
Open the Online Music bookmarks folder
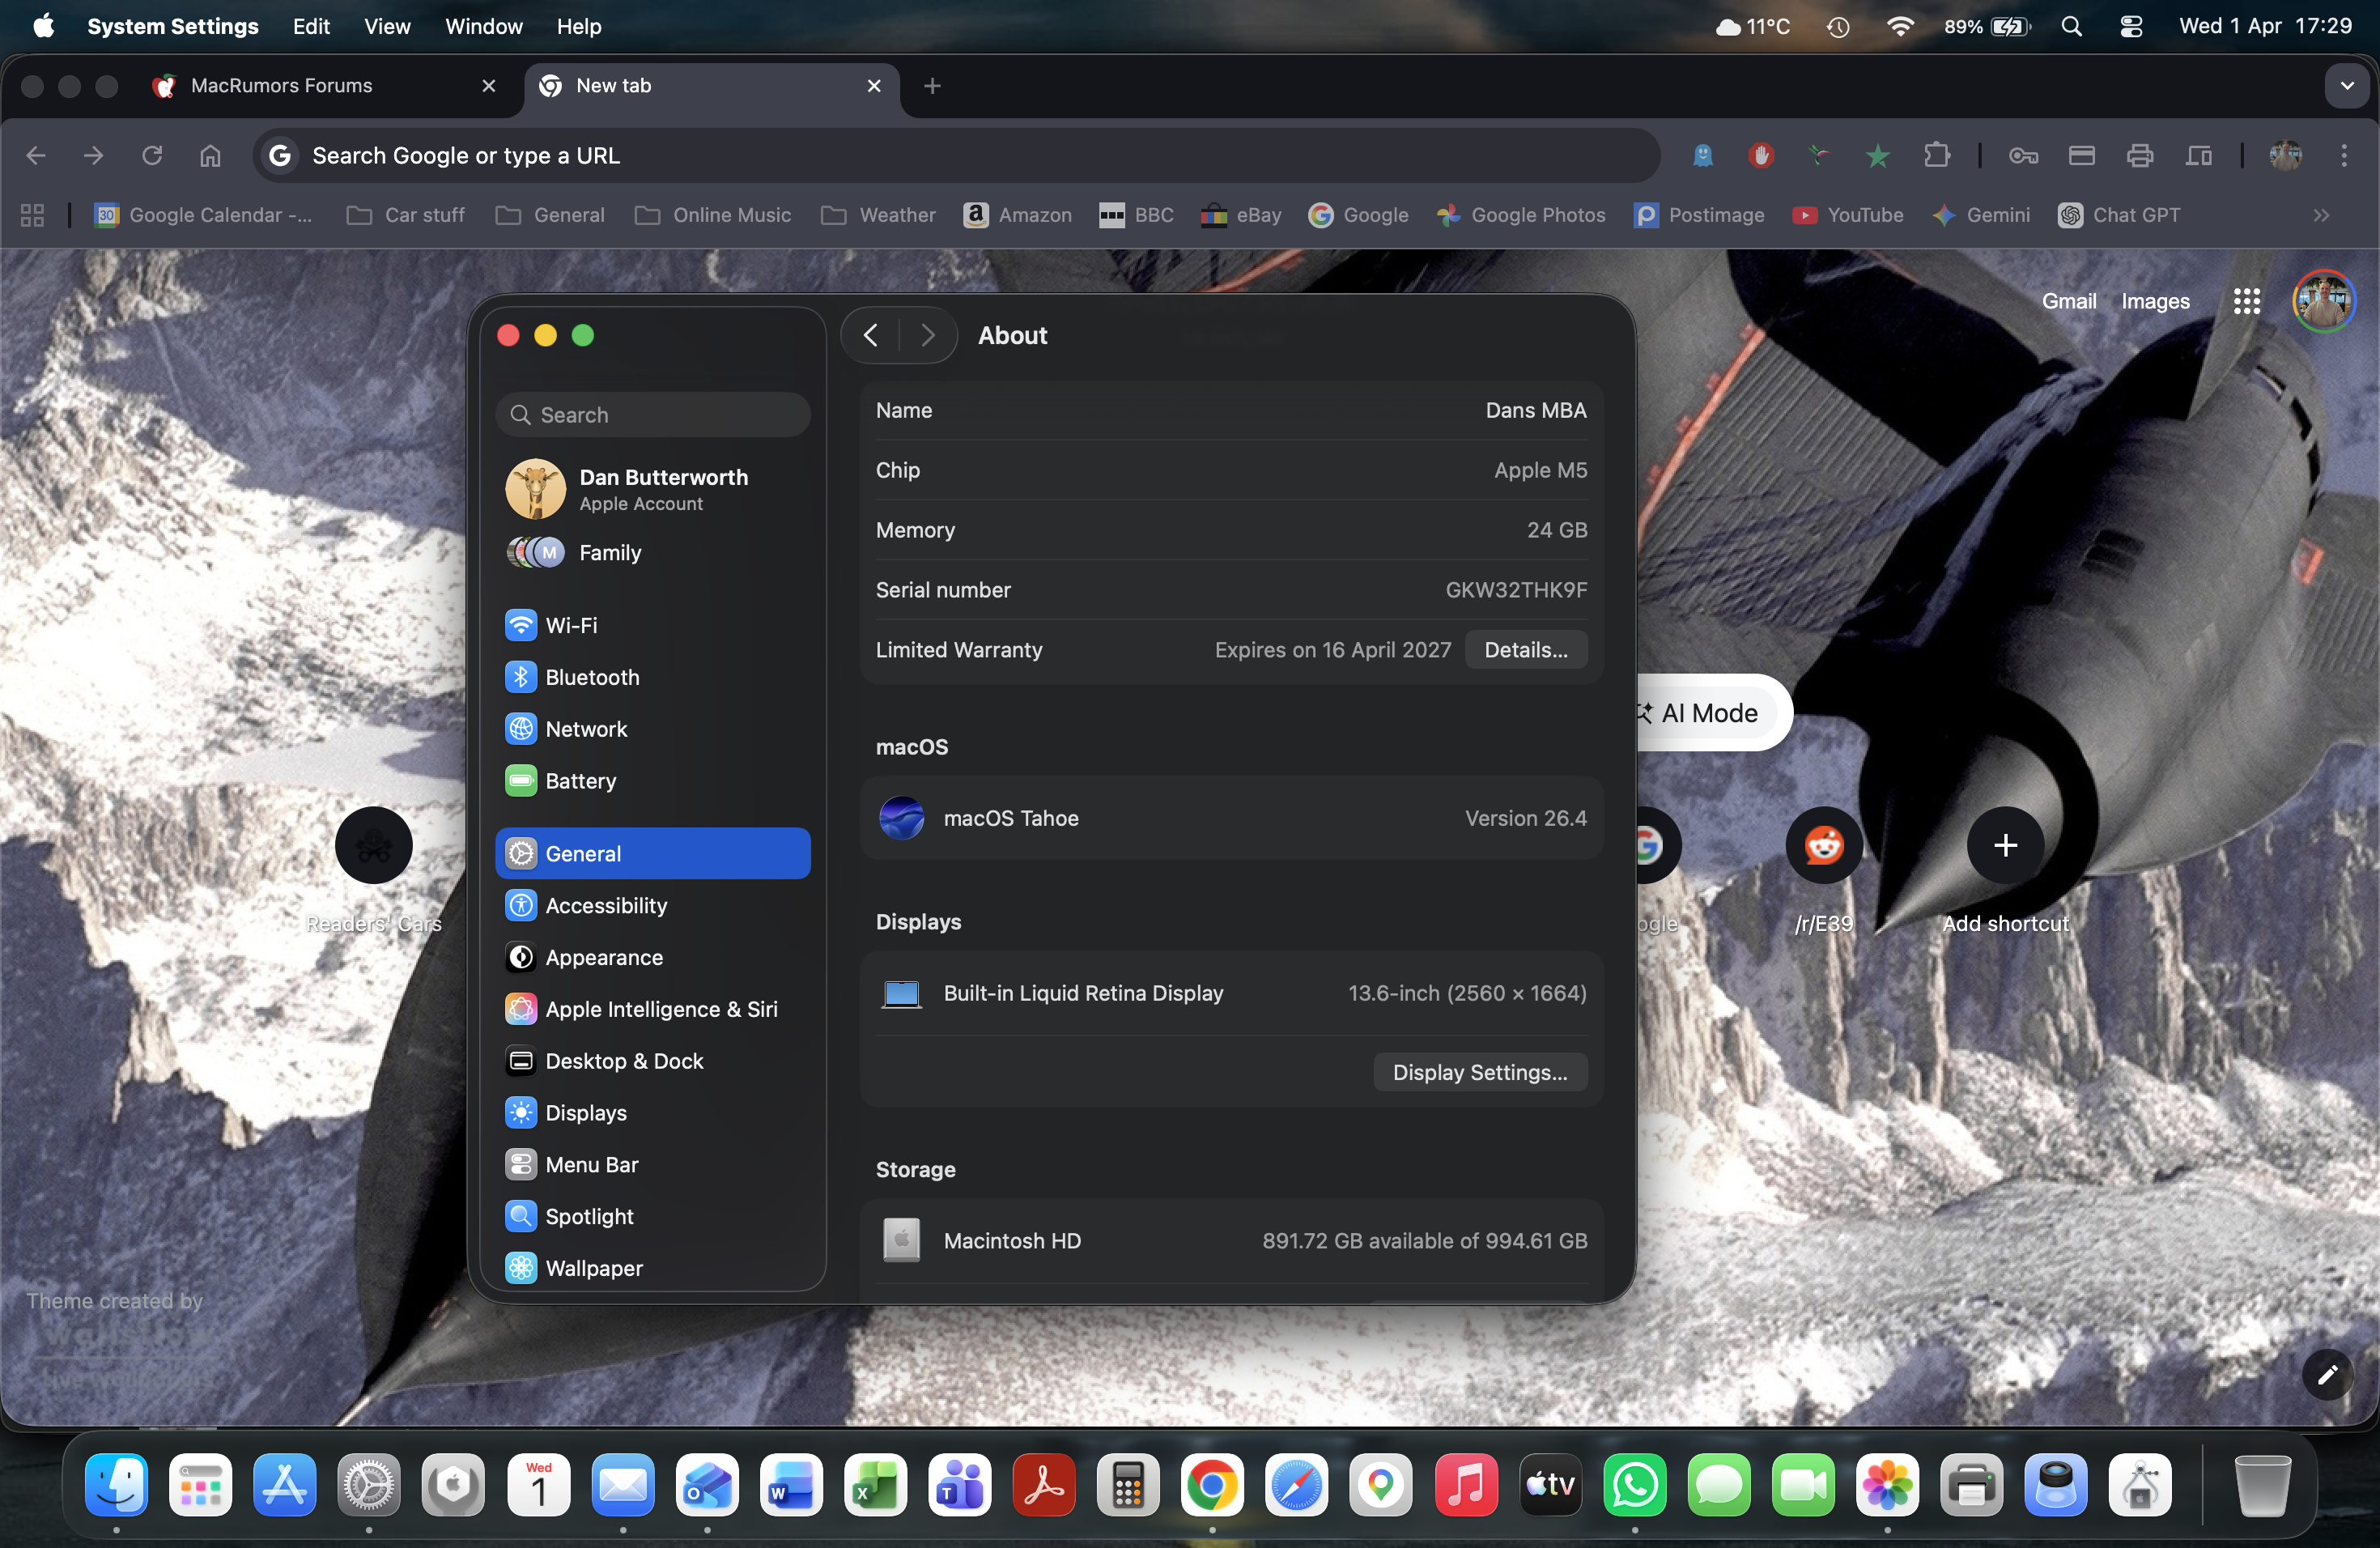tap(713, 215)
